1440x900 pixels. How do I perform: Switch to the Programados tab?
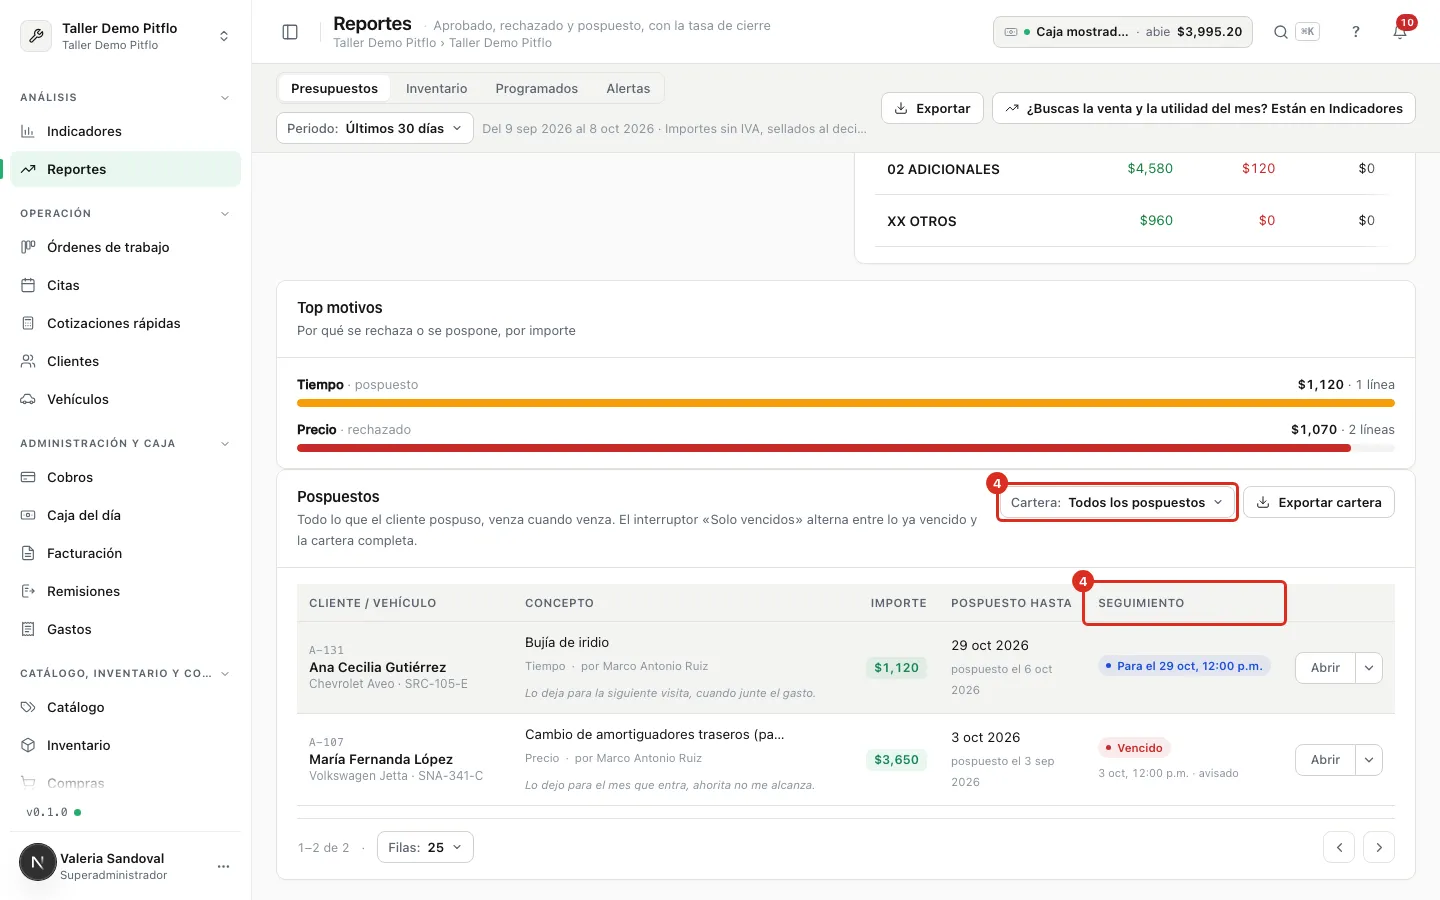point(537,88)
